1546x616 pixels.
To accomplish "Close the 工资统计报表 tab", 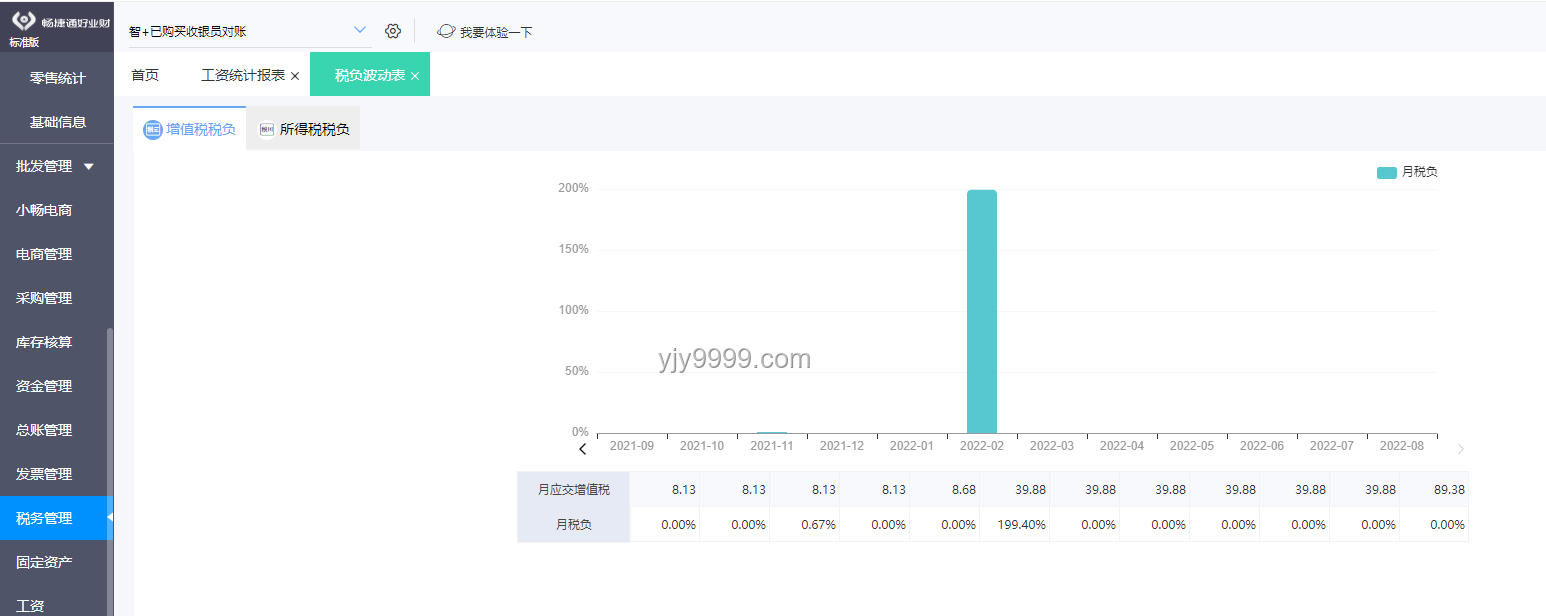I will [295, 76].
